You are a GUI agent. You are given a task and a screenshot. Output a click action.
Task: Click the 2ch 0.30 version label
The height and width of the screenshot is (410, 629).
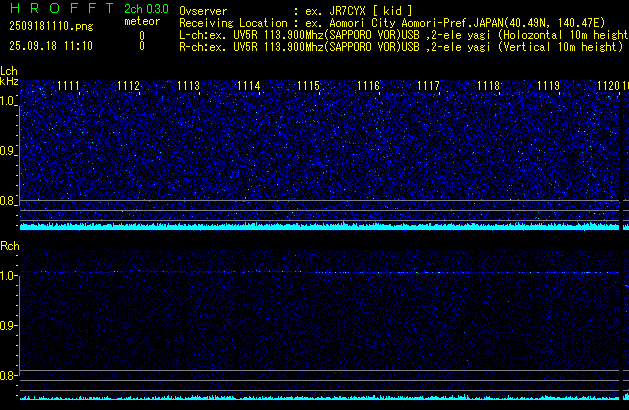point(146,9)
